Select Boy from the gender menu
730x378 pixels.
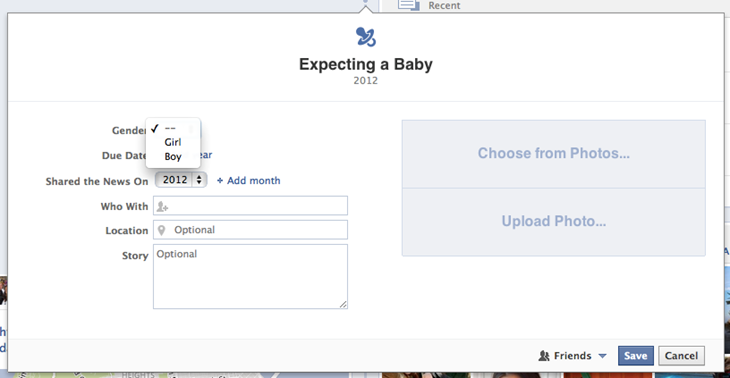[173, 157]
